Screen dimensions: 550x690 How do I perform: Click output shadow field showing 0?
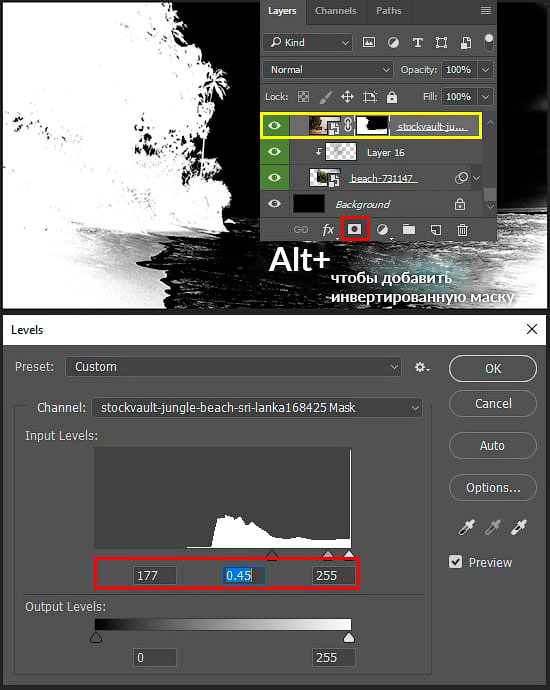(x=155, y=657)
